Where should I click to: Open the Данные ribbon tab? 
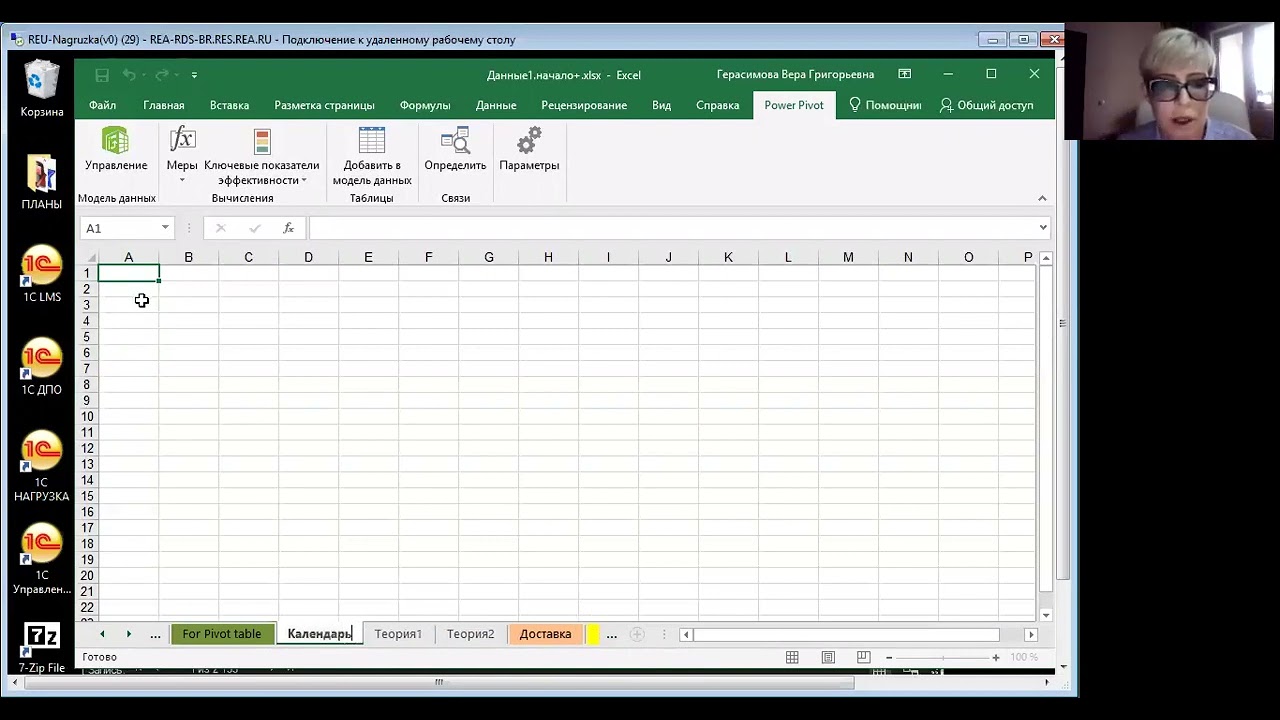pos(496,105)
